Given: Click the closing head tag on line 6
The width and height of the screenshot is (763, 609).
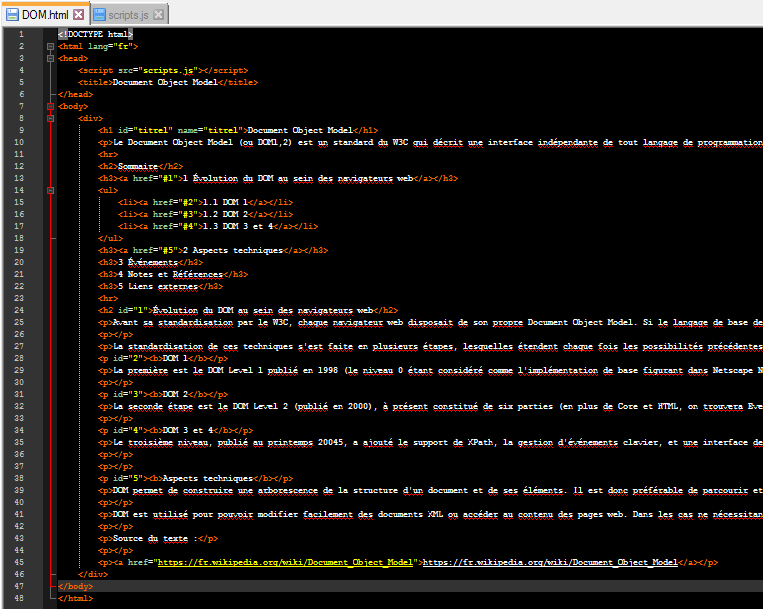Looking at the screenshot, I should (x=75, y=94).
